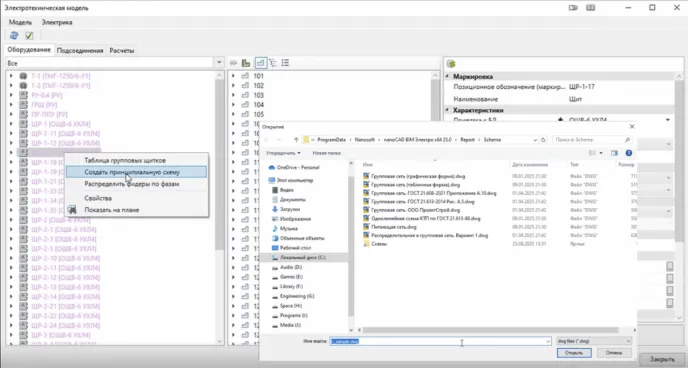
Task: Click the plan icon beside Показать на плане
Action: click(x=72, y=210)
